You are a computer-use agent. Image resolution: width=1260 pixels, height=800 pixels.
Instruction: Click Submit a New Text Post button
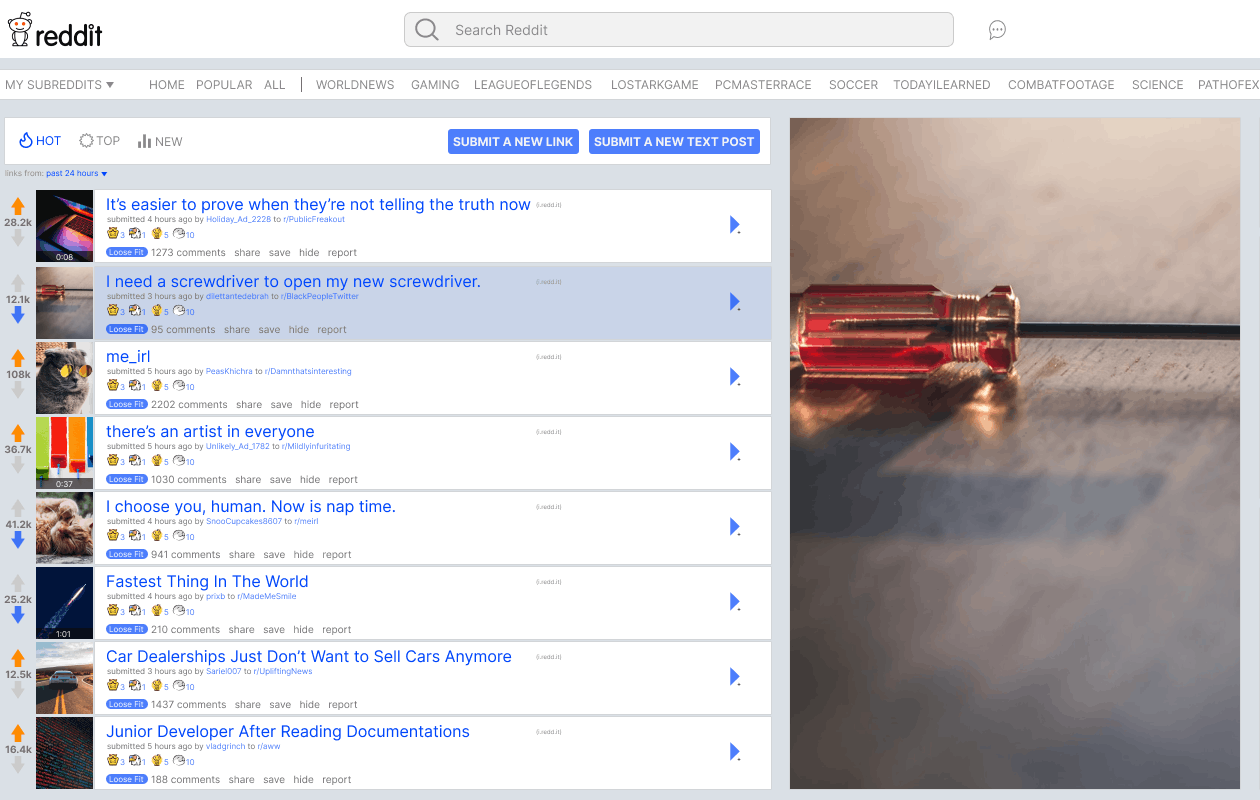674,142
